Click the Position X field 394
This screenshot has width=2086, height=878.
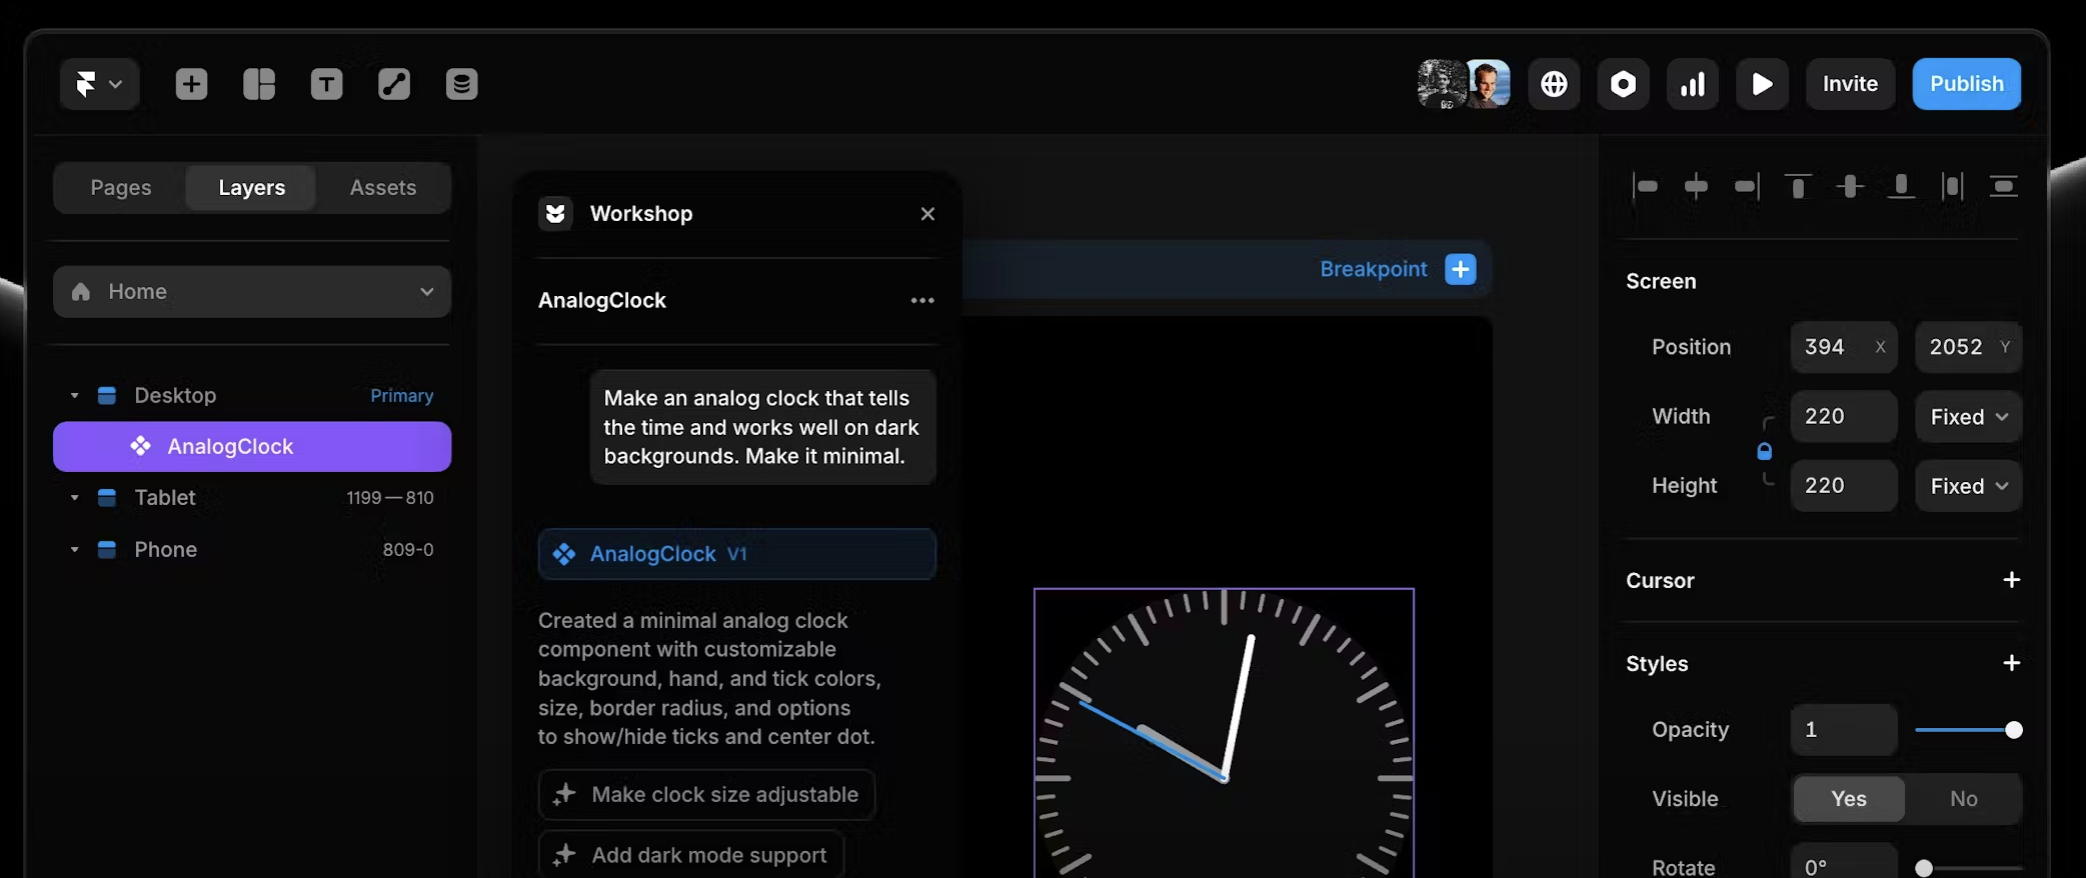click(1844, 347)
